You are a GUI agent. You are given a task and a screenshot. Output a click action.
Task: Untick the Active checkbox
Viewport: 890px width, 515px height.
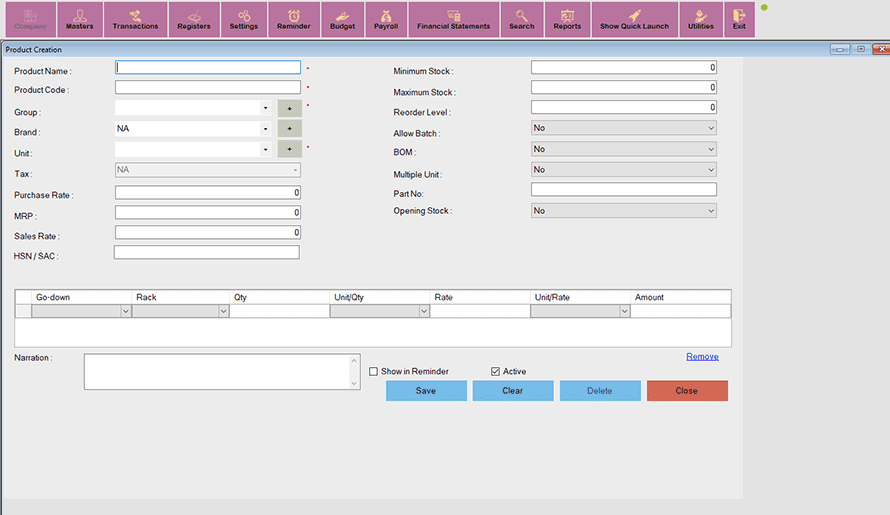pos(496,371)
